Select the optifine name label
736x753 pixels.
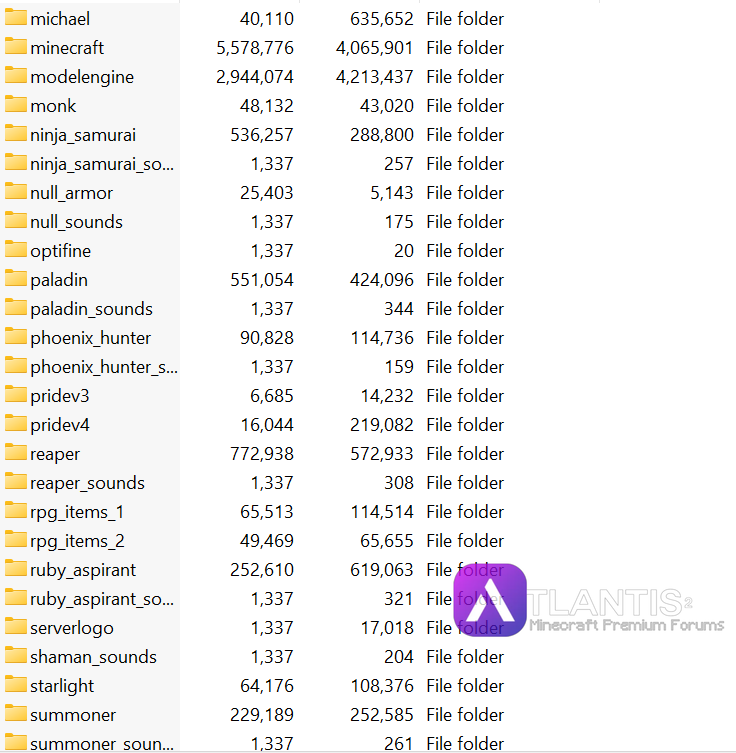coord(60,251)
